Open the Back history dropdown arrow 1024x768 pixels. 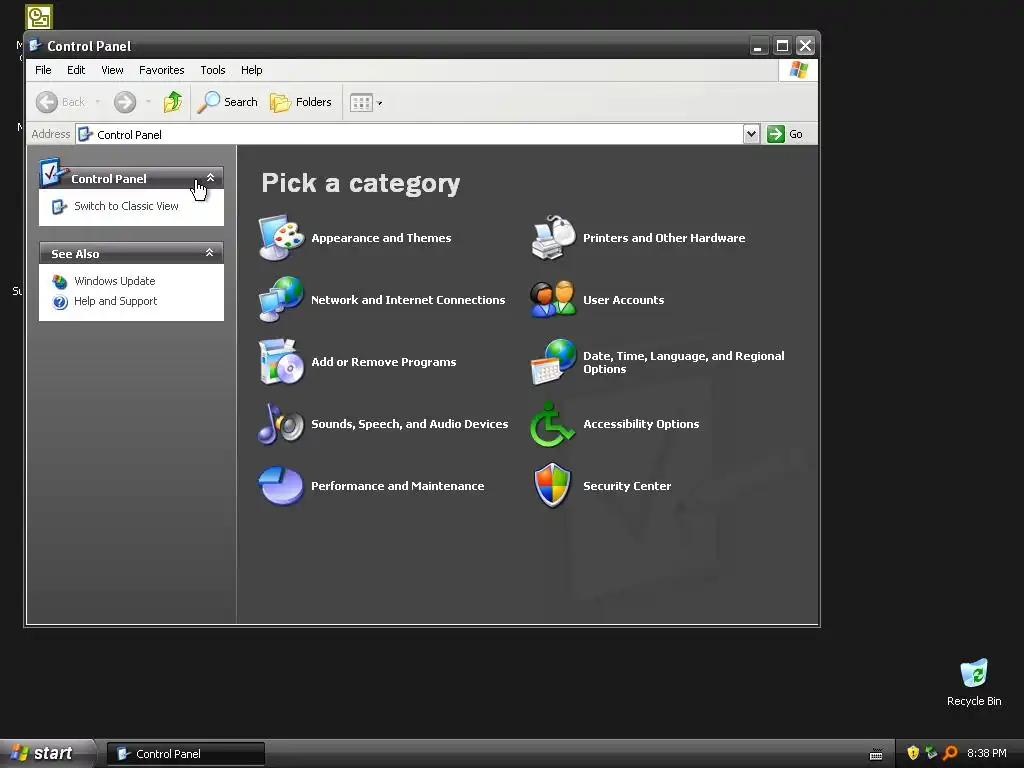tap(97, 102)
